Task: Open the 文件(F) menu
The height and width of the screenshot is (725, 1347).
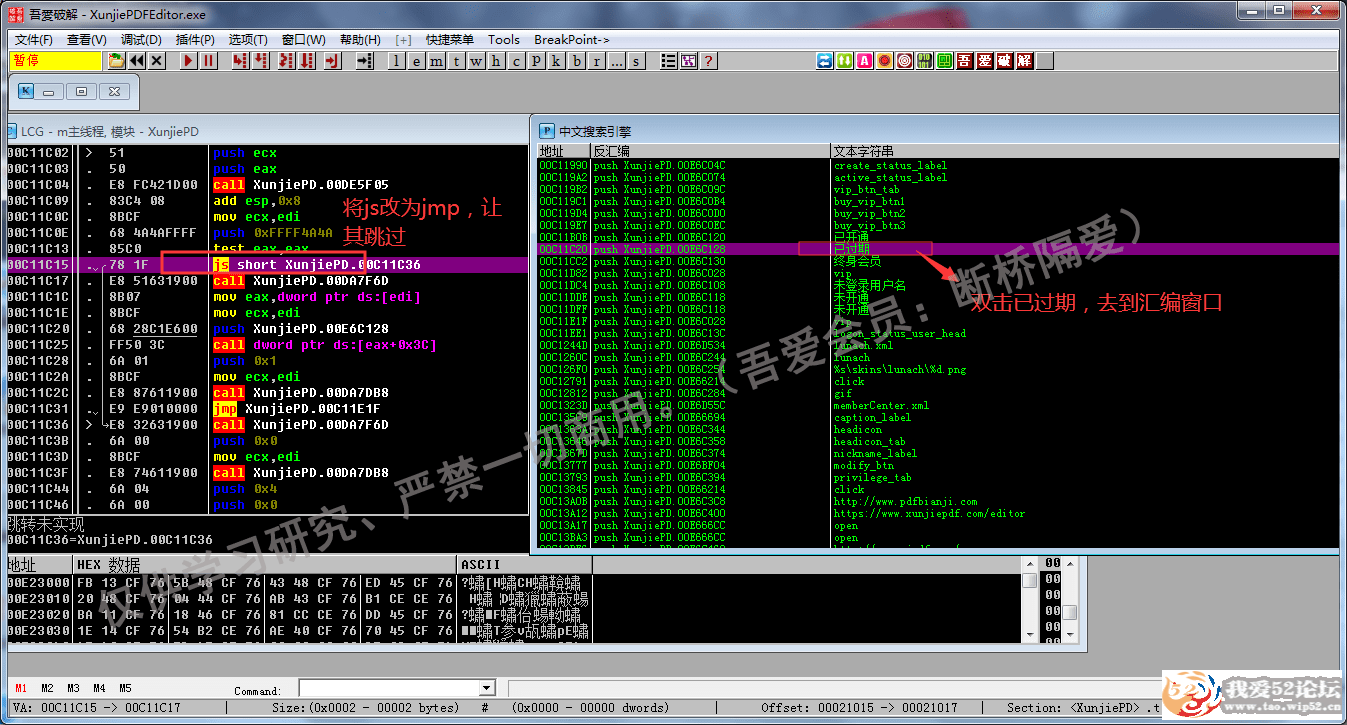Action: 34,40
